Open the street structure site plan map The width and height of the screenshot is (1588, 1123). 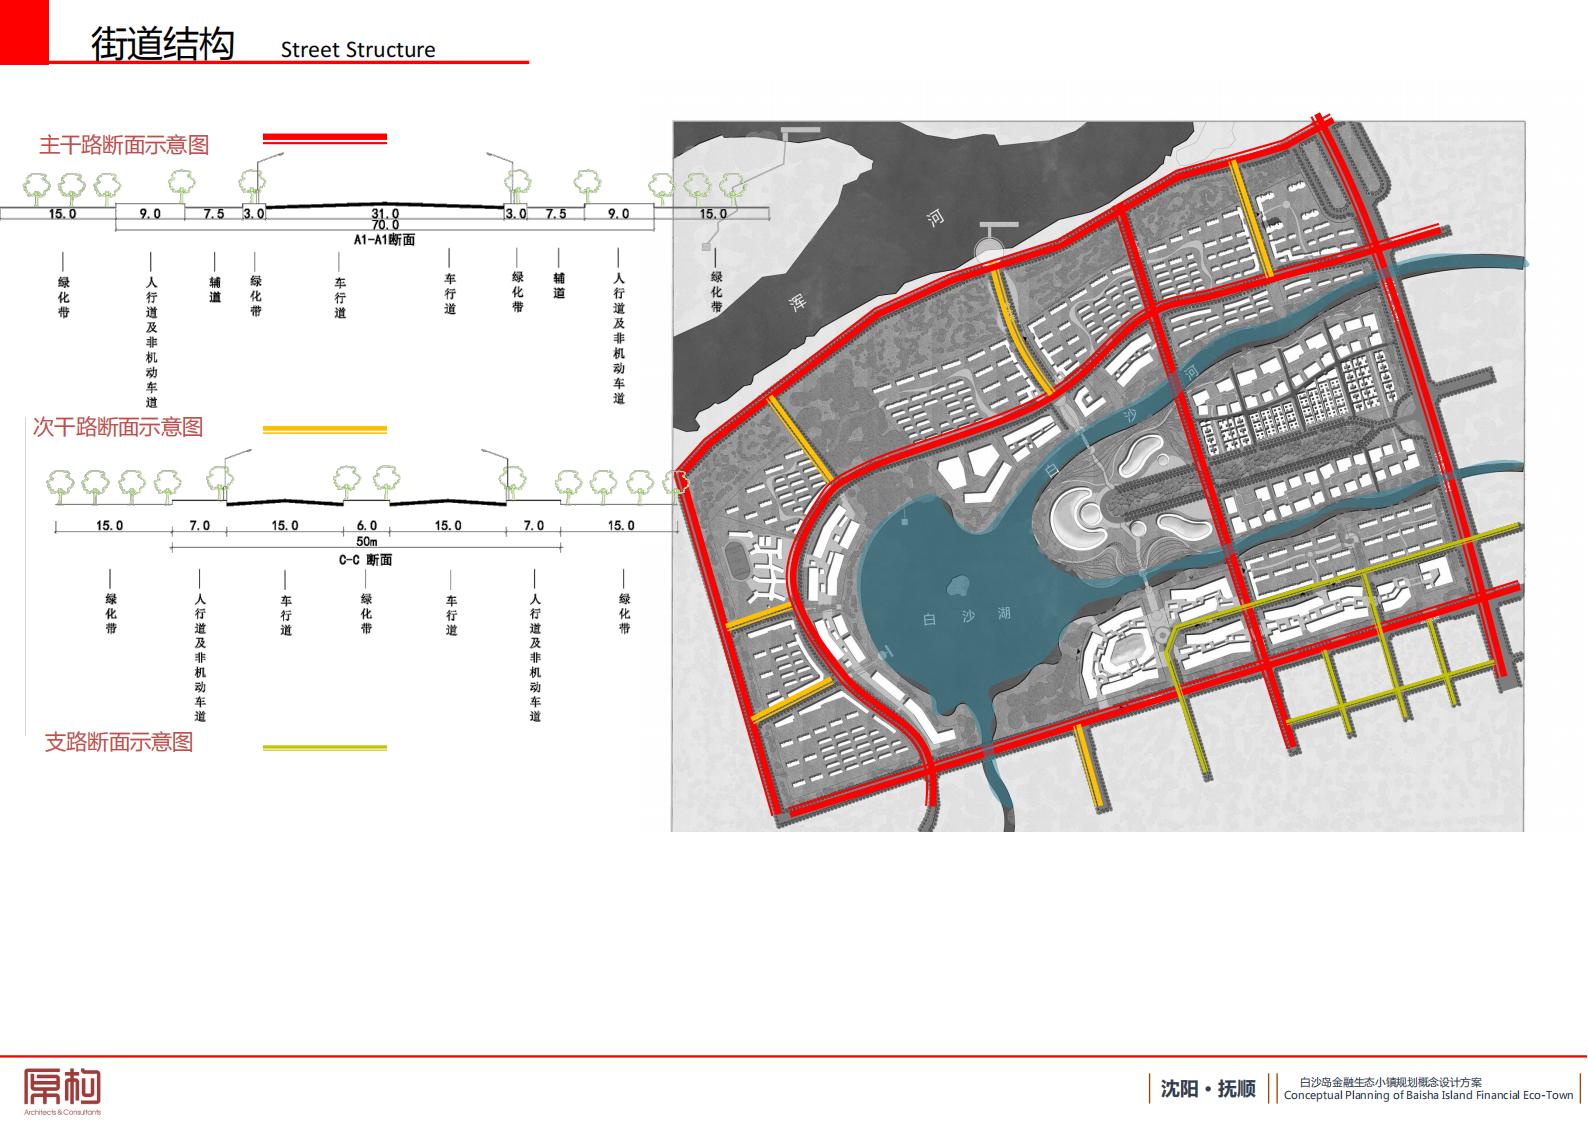click(1098, 476)
